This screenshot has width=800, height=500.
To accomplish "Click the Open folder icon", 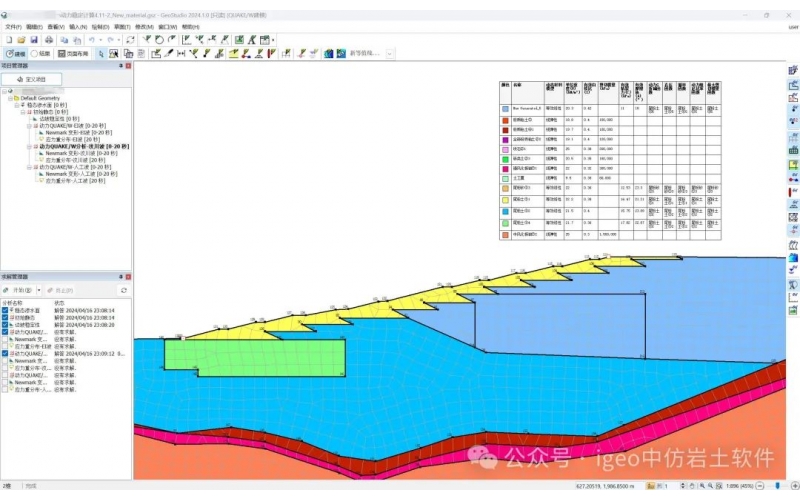I will (21, 40).
